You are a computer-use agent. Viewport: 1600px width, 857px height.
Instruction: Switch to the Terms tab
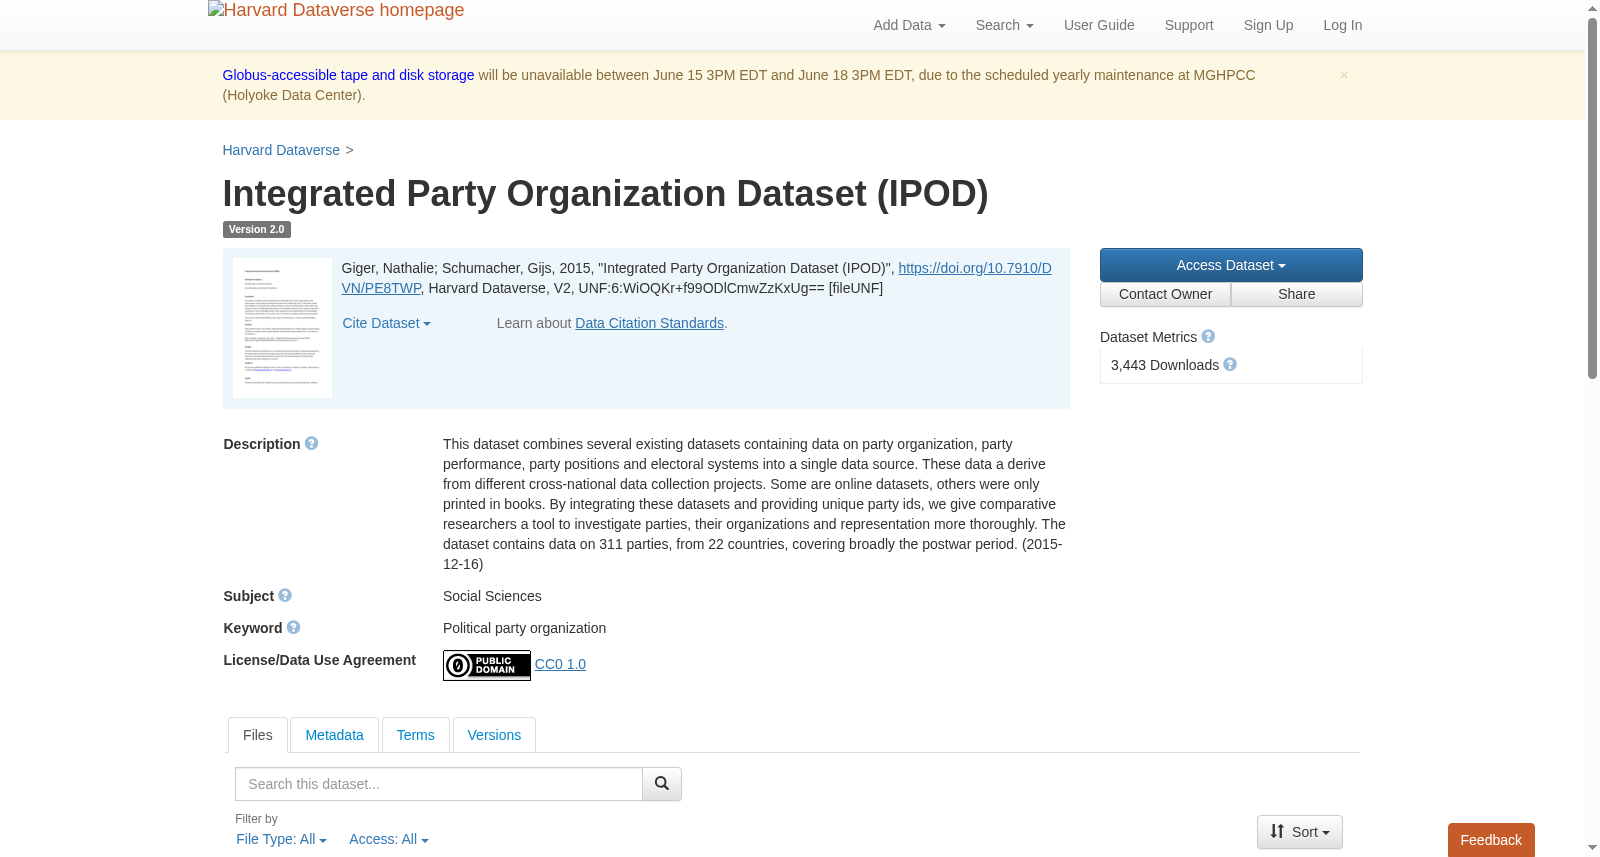pyautogui.click(x=415, y=735)
